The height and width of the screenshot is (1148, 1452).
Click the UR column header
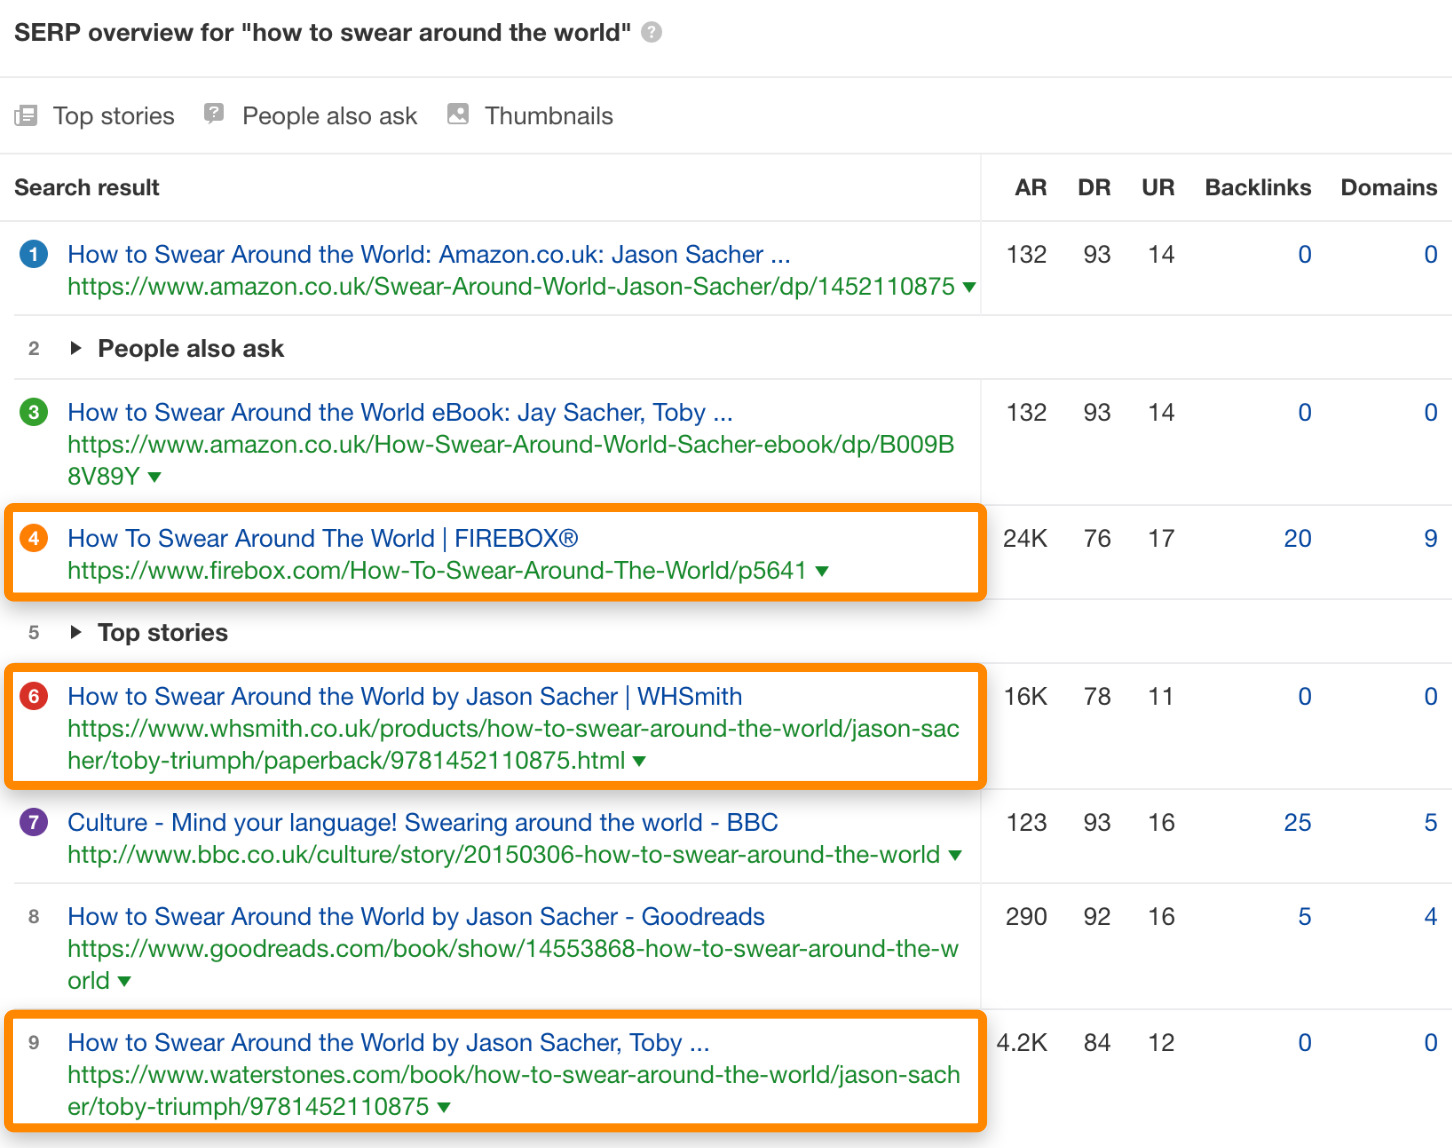[1158, 187]
